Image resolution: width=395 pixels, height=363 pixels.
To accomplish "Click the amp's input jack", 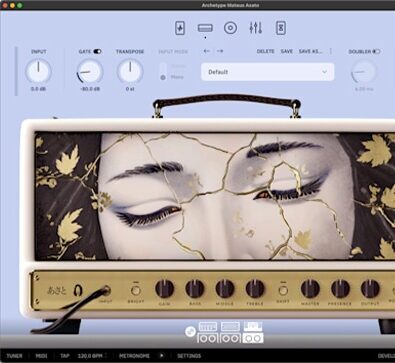I will [x=106, y=290].
